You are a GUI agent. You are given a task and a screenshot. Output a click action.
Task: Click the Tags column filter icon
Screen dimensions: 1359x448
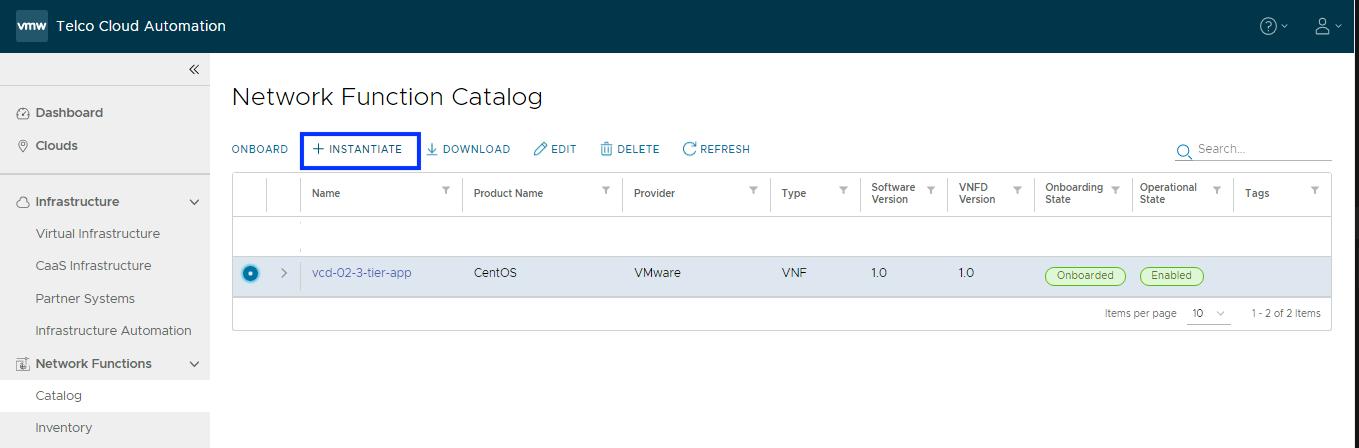(1315, 190)
